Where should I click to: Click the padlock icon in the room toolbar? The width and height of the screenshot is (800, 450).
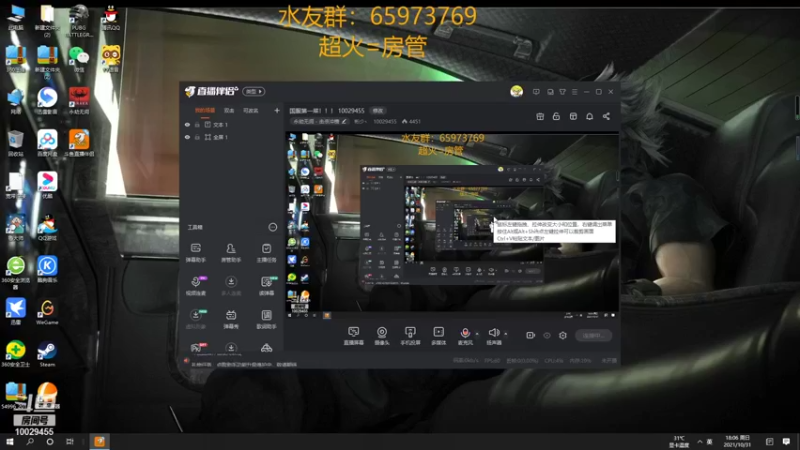point(556,116)
